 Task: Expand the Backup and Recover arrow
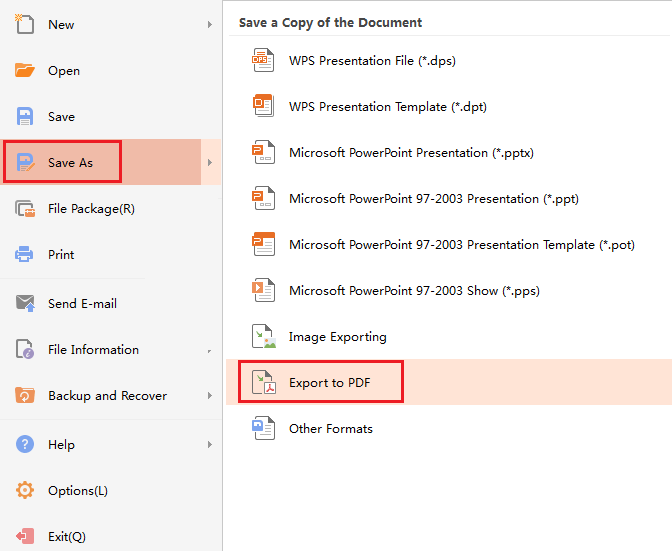coord(210,395)
